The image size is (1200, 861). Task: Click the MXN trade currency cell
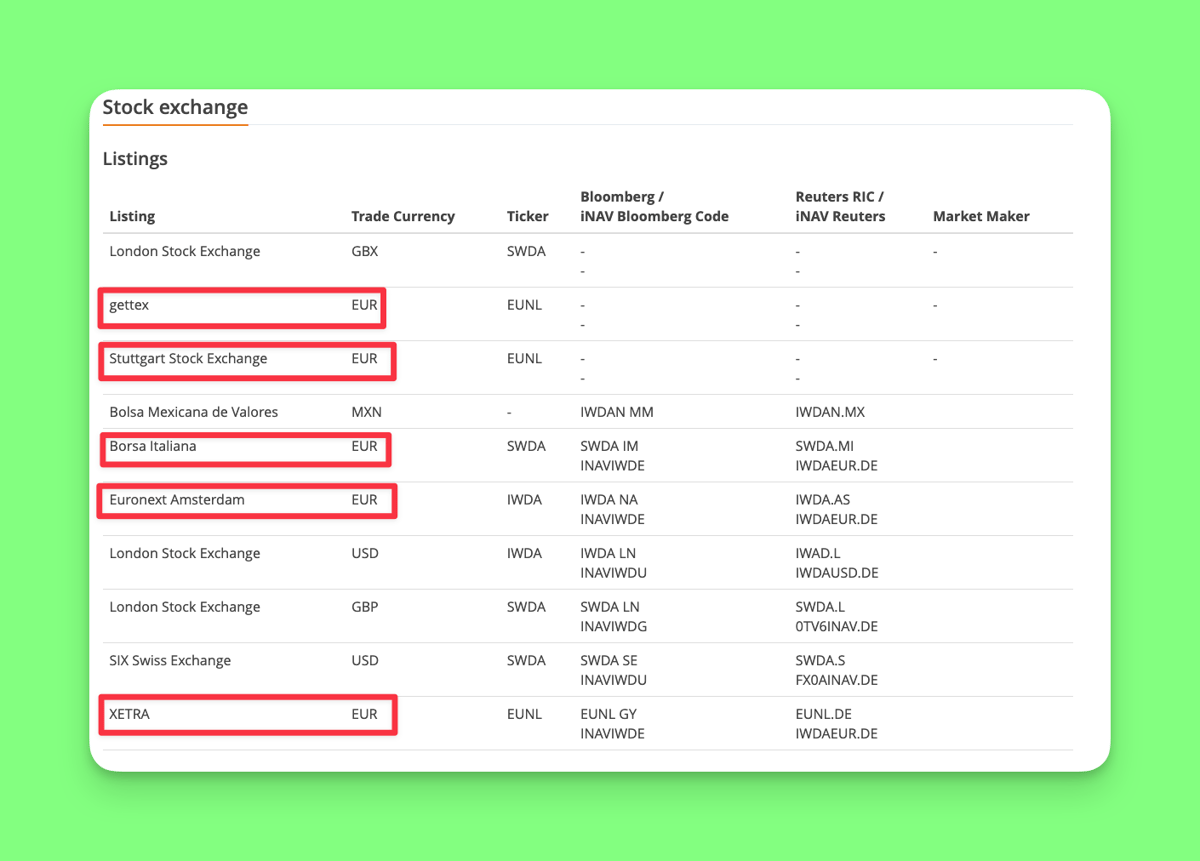pos(366,412)
